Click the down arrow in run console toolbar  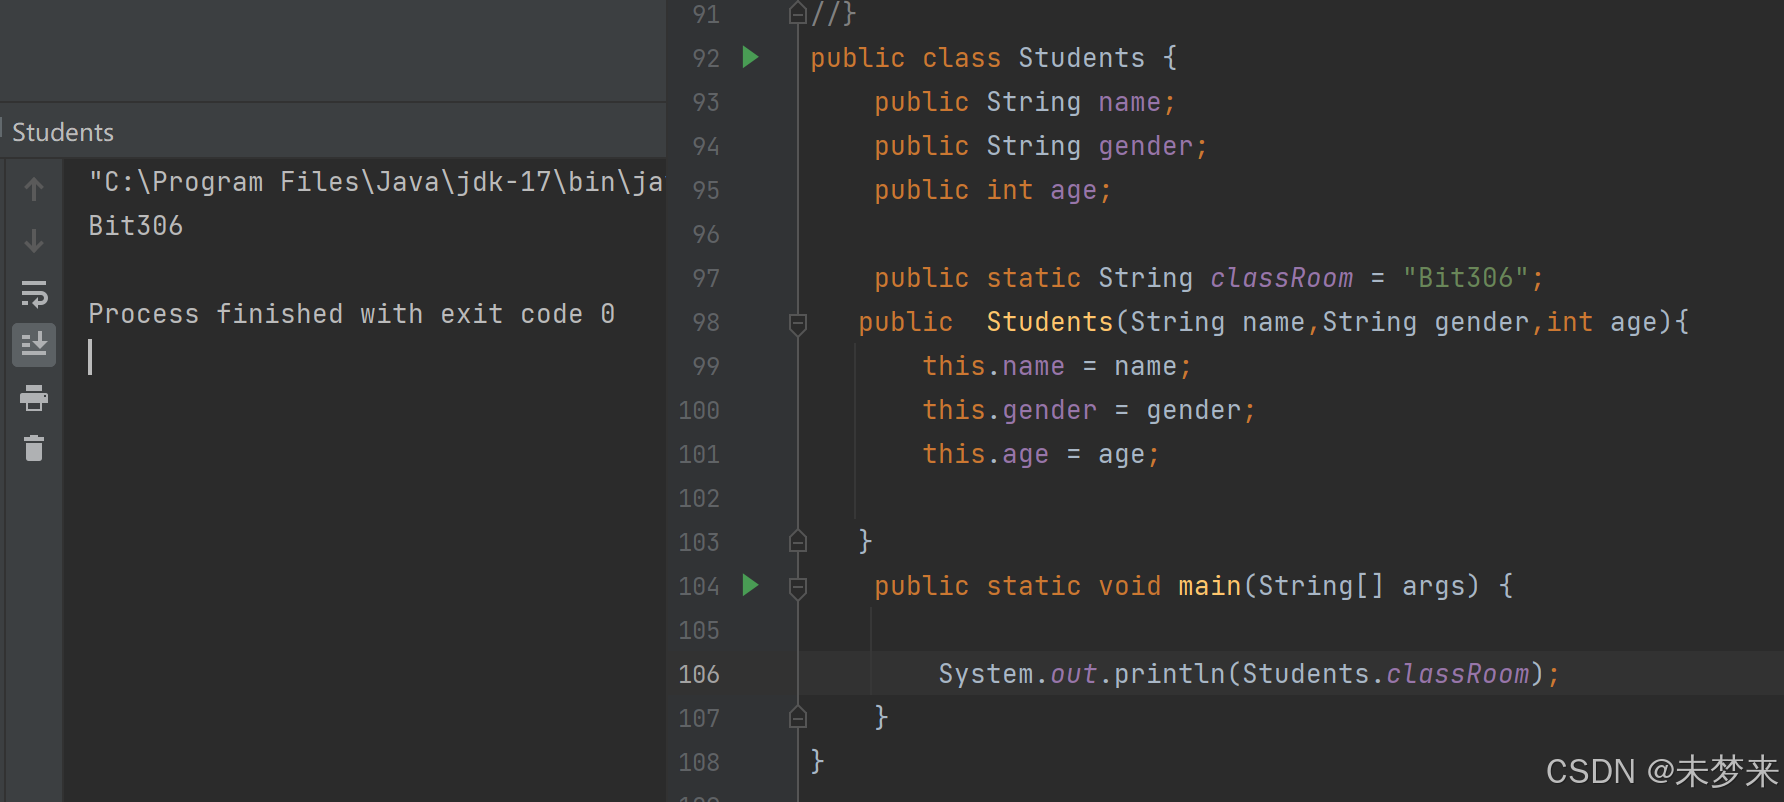point(34,241)
